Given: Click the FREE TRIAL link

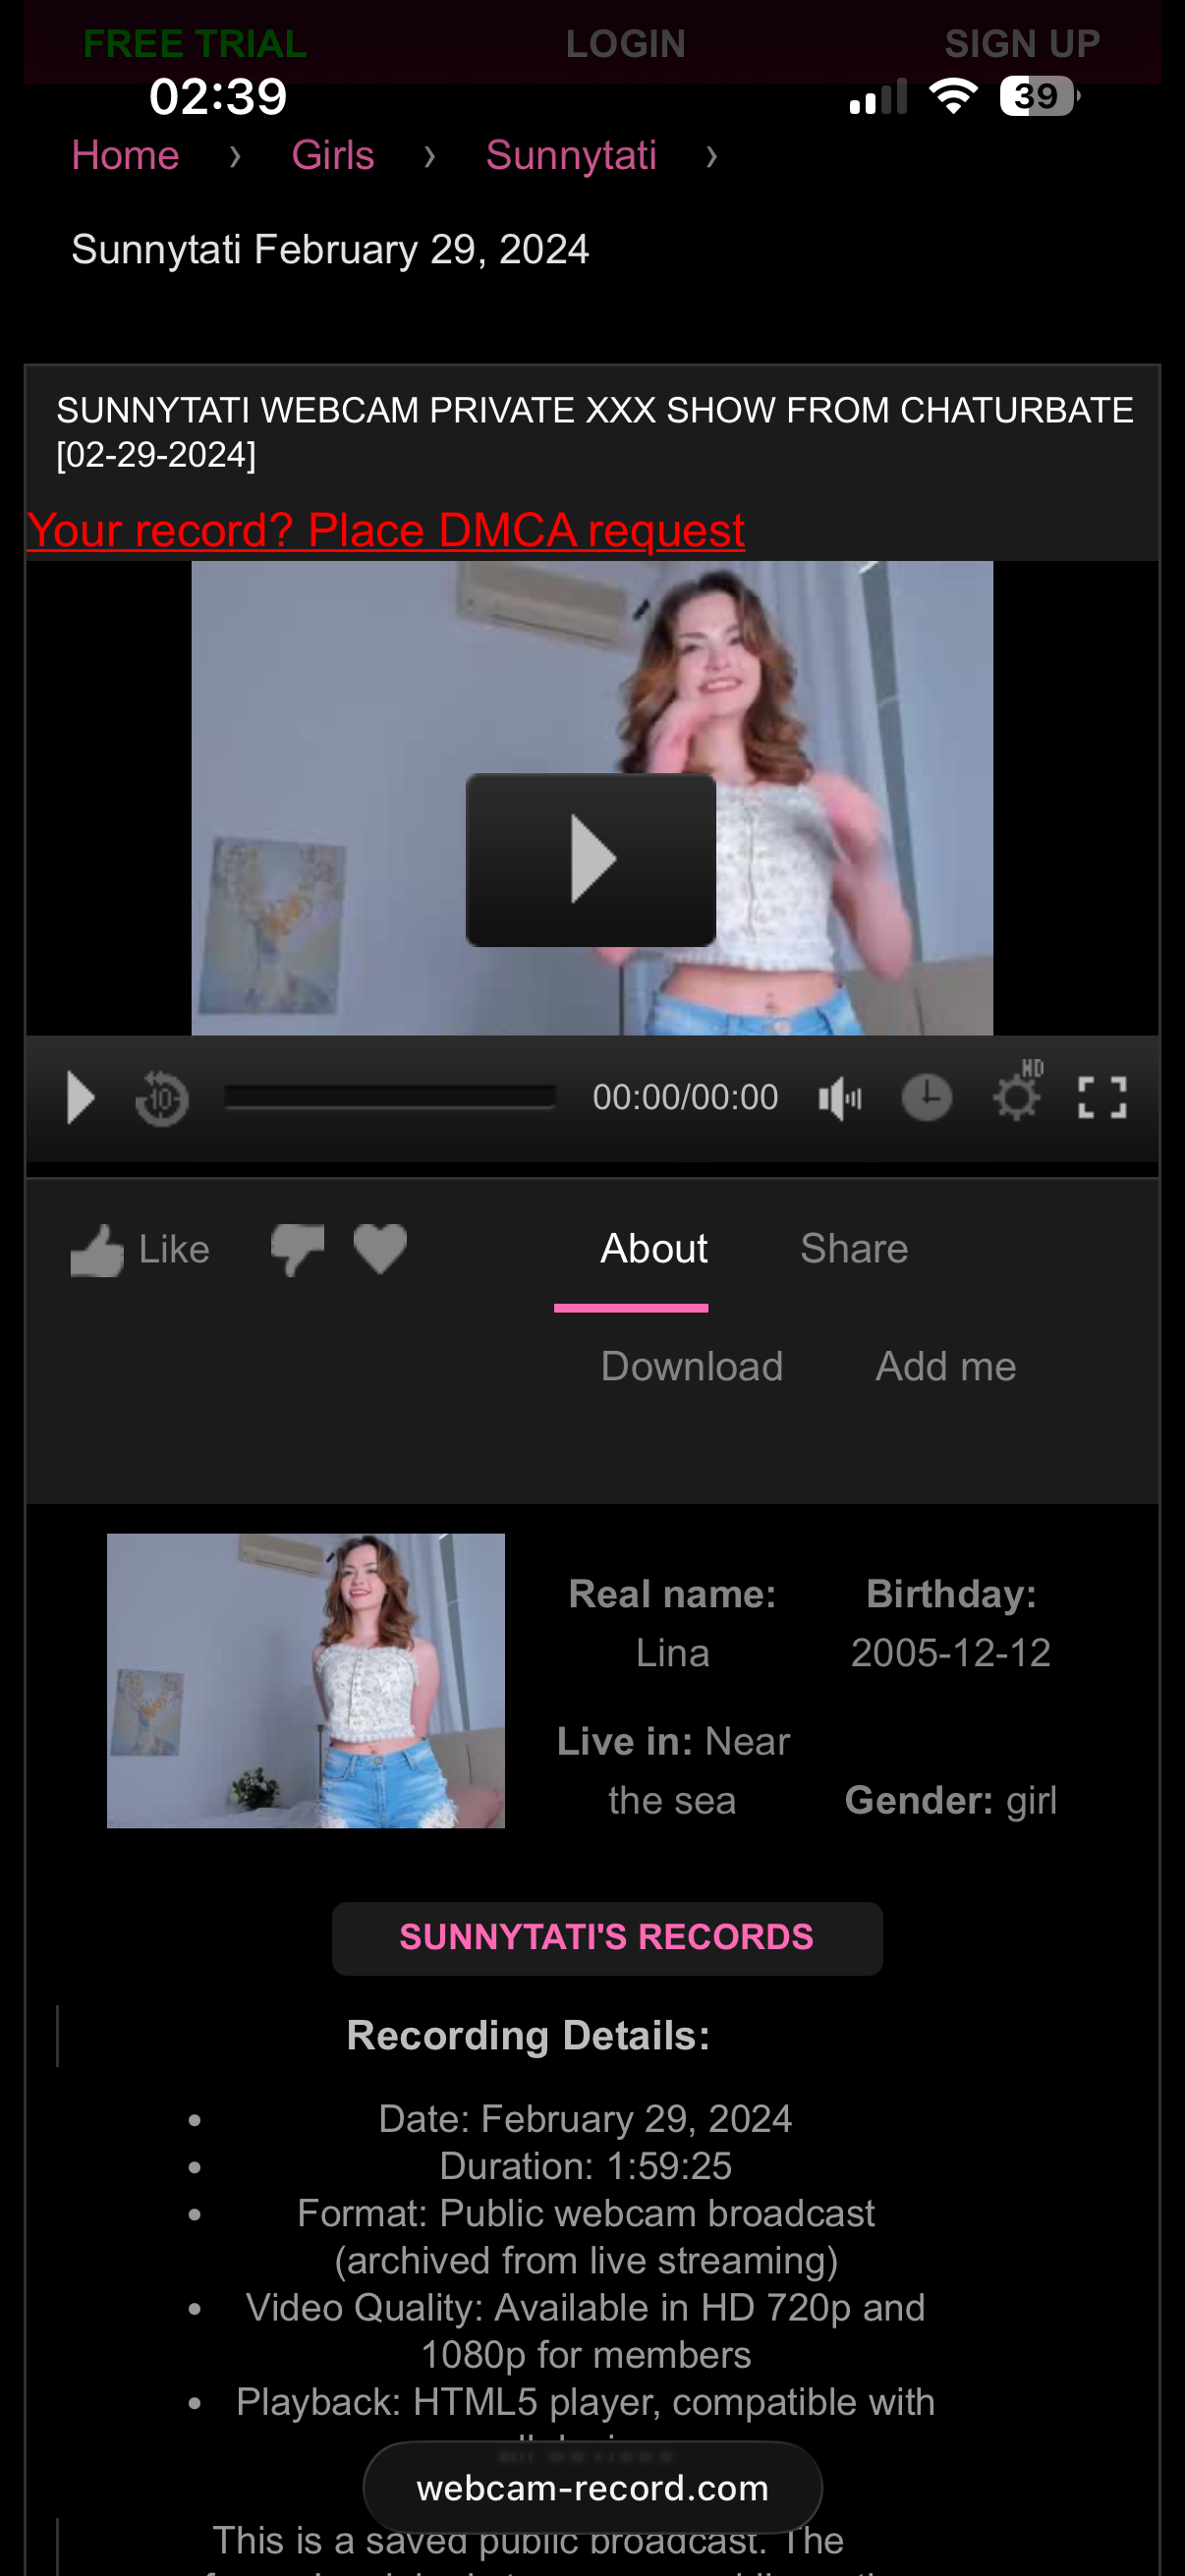Looking at the screenshot, I should 195,43.
